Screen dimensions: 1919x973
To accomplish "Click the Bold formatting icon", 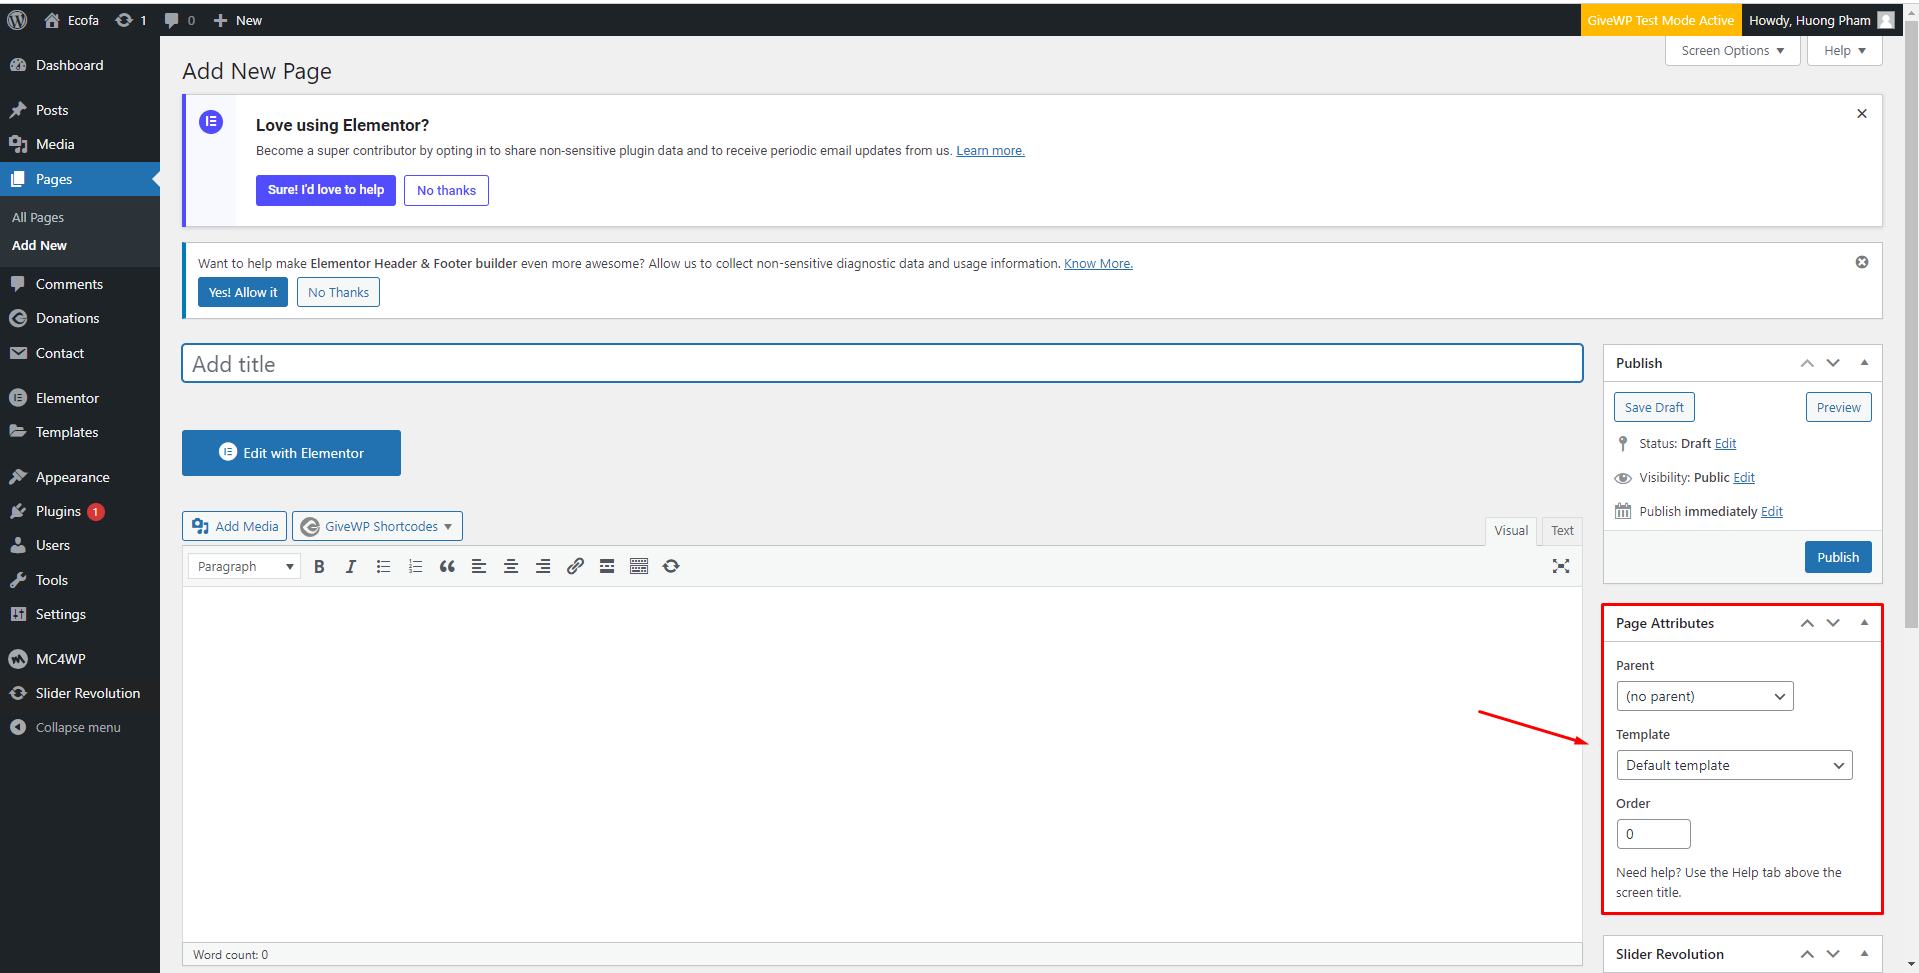I will [319, 567].
